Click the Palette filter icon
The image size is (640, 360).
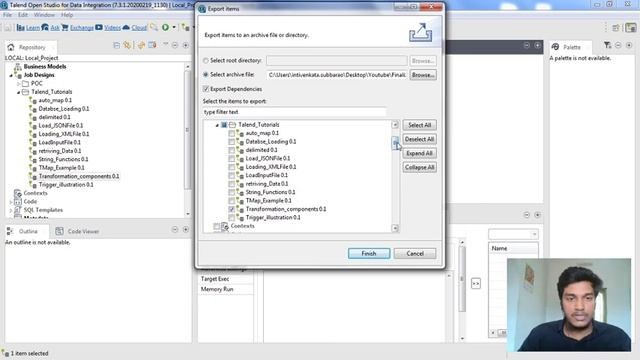[x=607, y=45]
